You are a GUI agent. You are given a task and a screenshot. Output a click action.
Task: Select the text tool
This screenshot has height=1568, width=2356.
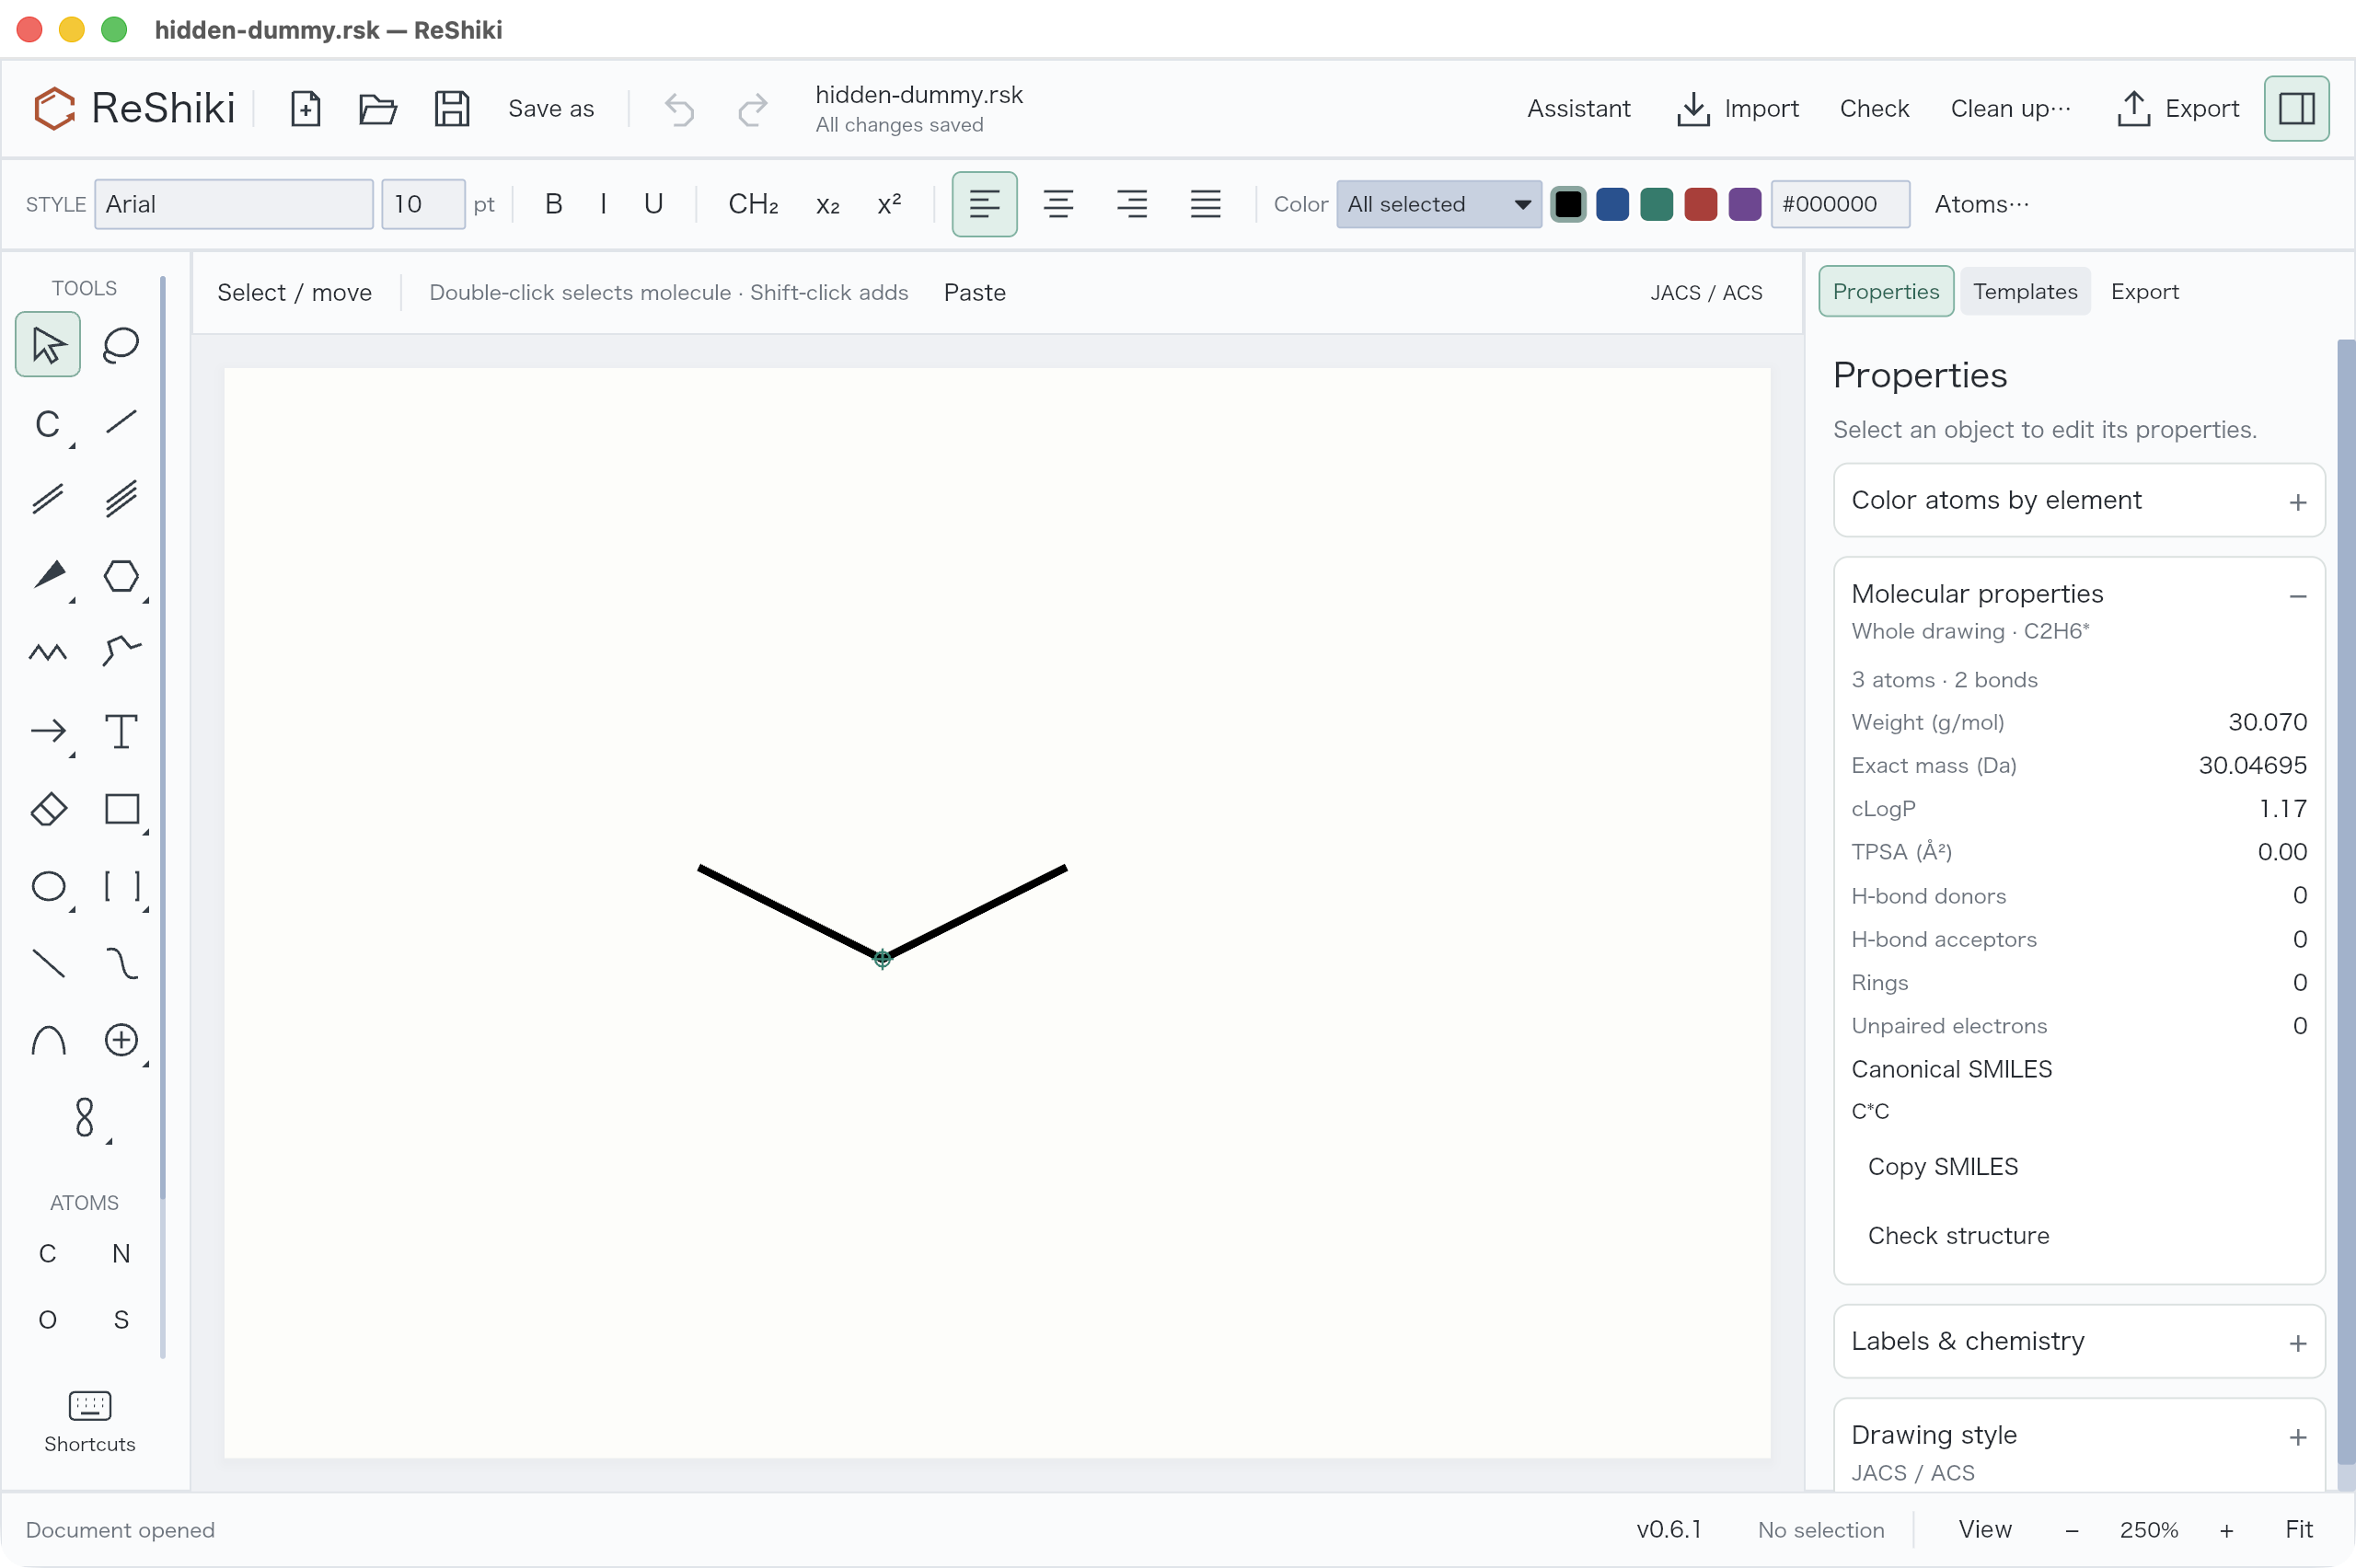coord(121,731)
